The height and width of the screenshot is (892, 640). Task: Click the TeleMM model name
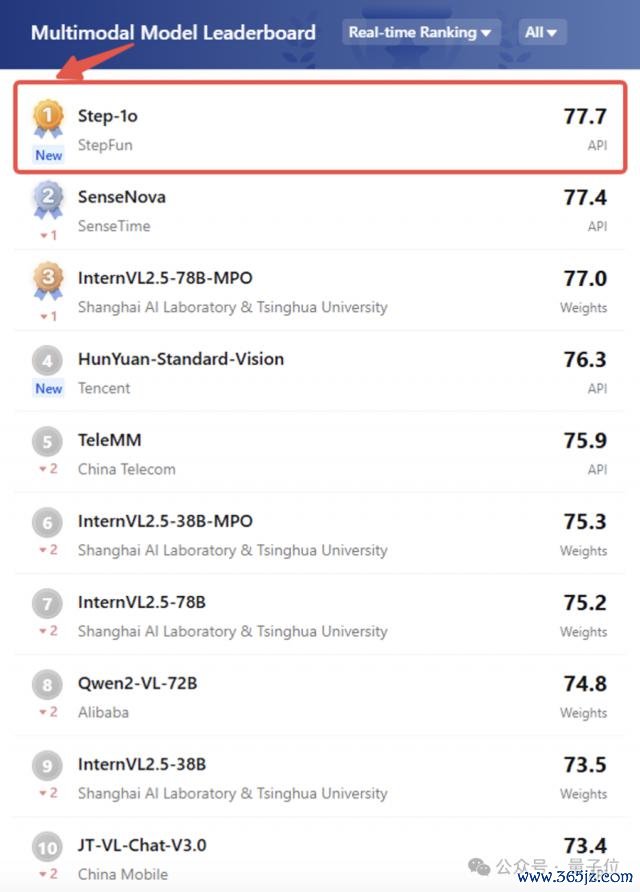point(110,440)
